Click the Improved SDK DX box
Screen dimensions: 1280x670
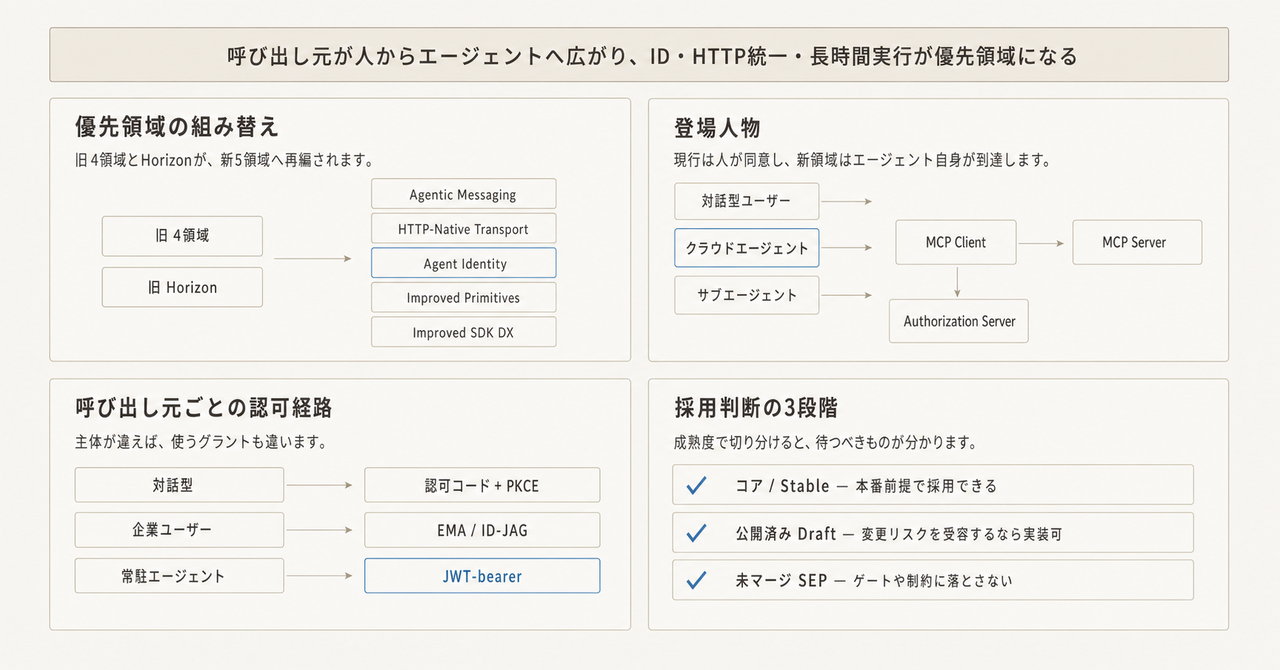tap(463, 332)
